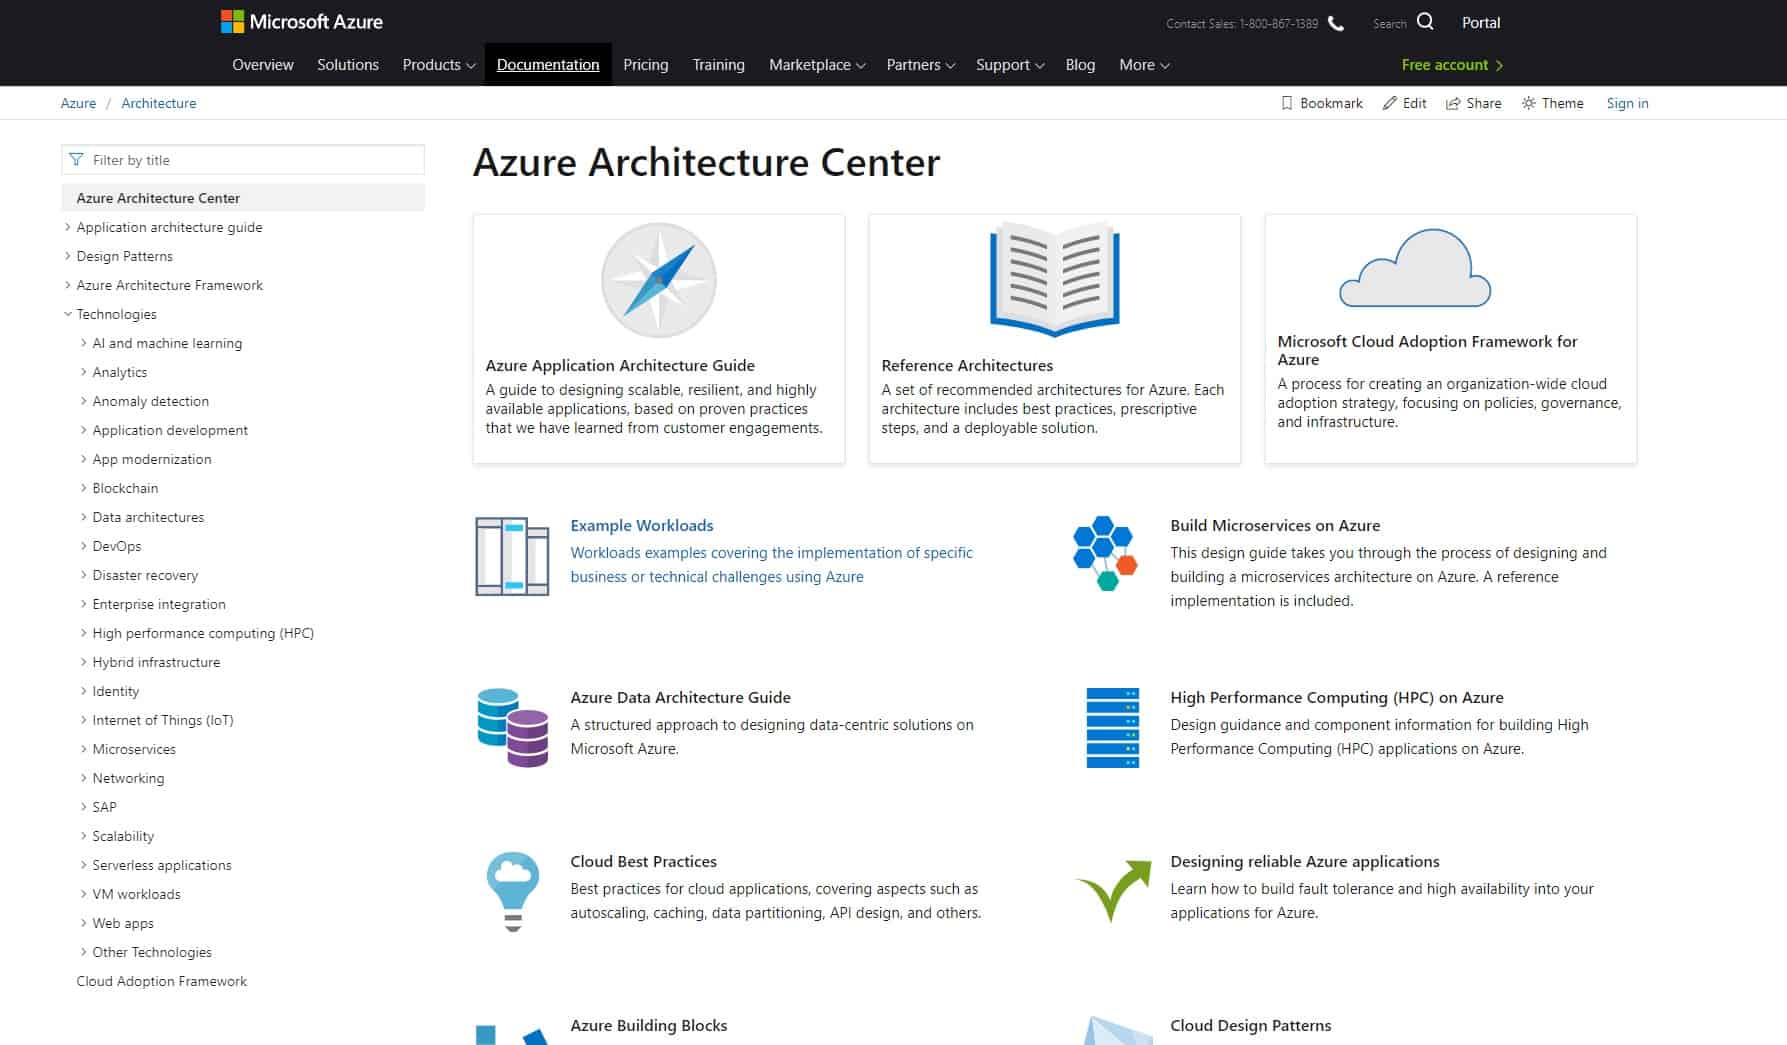
Task: Click High Performance Computing (HPC) on Azure heading
Action: 1337,697
